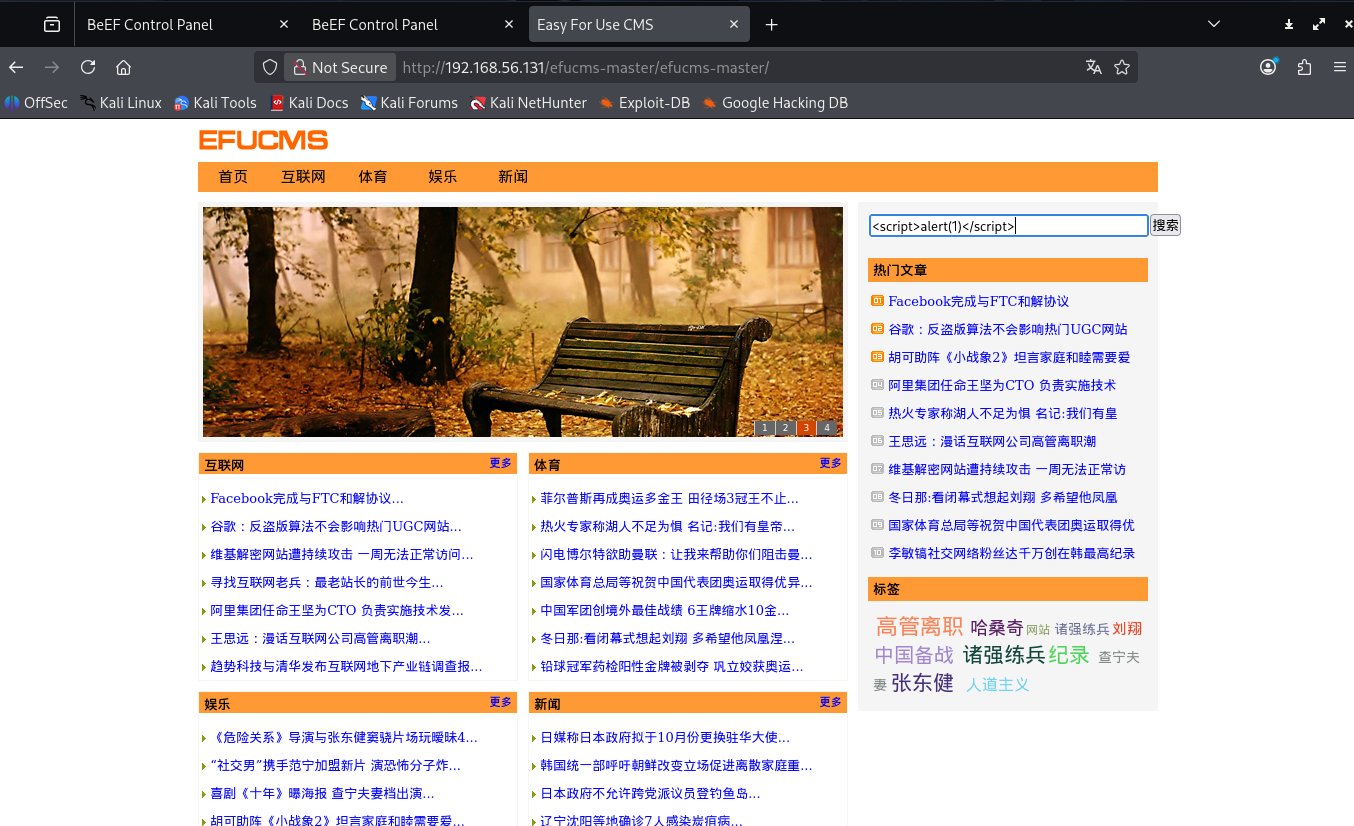Image resolution: width=1354 pixels, height=826 pixels.
Task: Open a new browser tab
Action: click(x=771, y=25)
